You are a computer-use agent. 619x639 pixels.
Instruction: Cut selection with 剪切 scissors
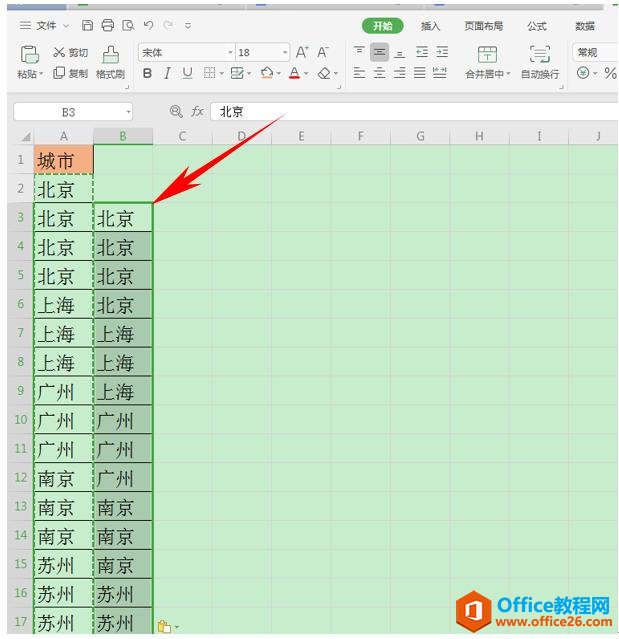point(70,52)
